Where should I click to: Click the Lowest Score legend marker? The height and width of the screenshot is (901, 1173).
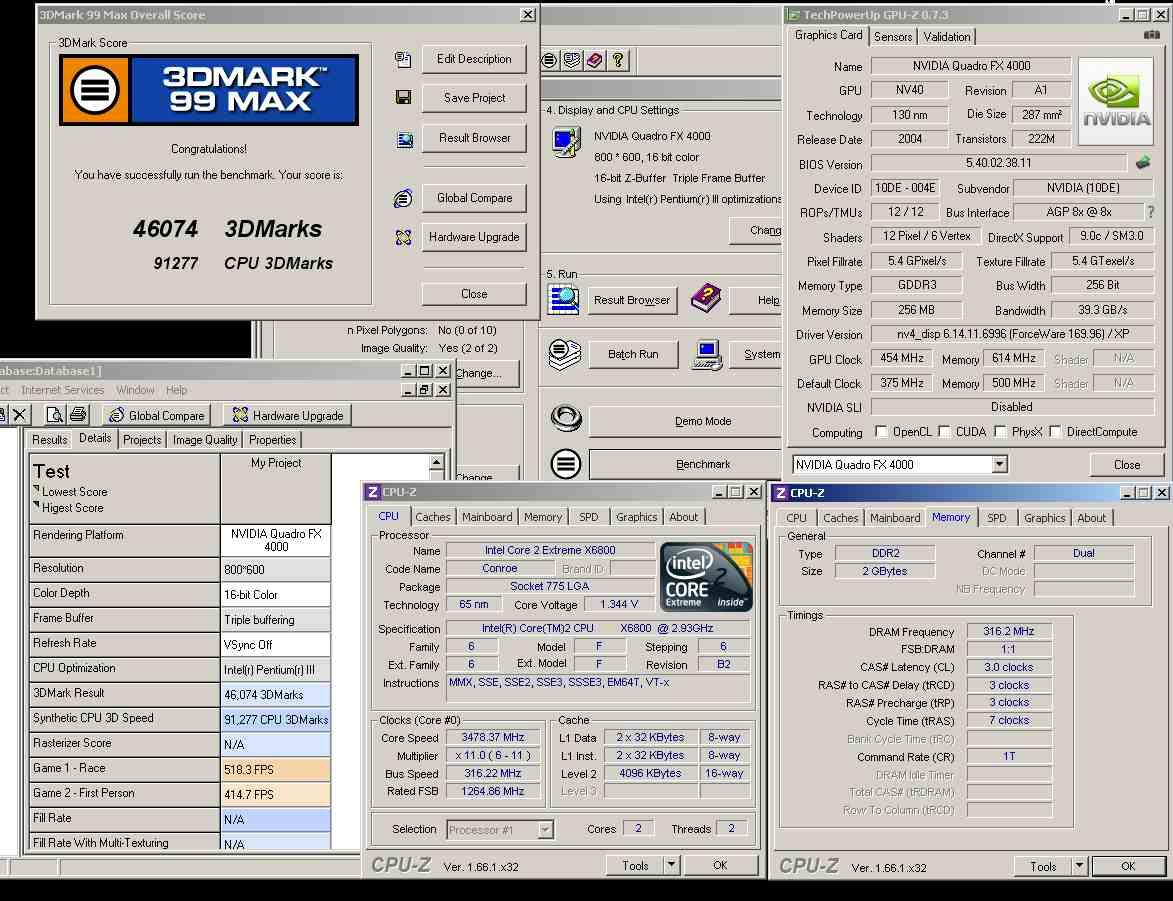pyautogui.click(x=36, y=489)
